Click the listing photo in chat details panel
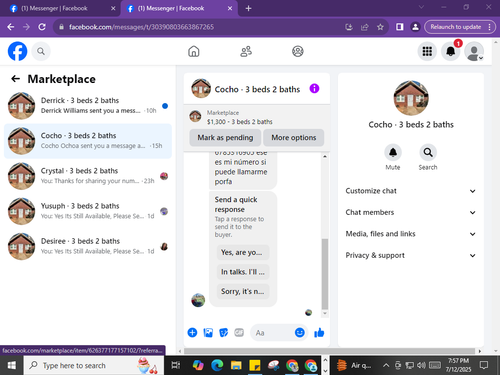 tap(411, 98)
